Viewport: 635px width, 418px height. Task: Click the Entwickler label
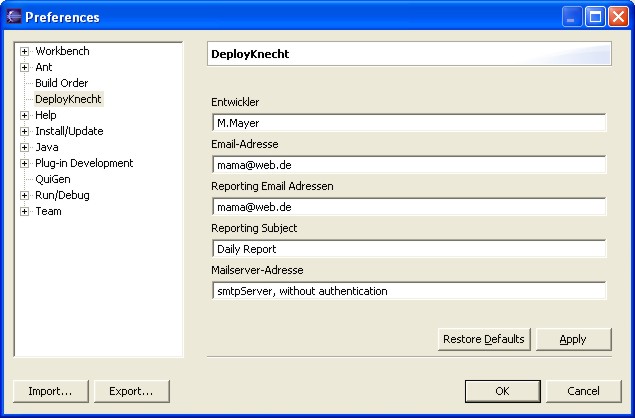click(x=235, y=102)
